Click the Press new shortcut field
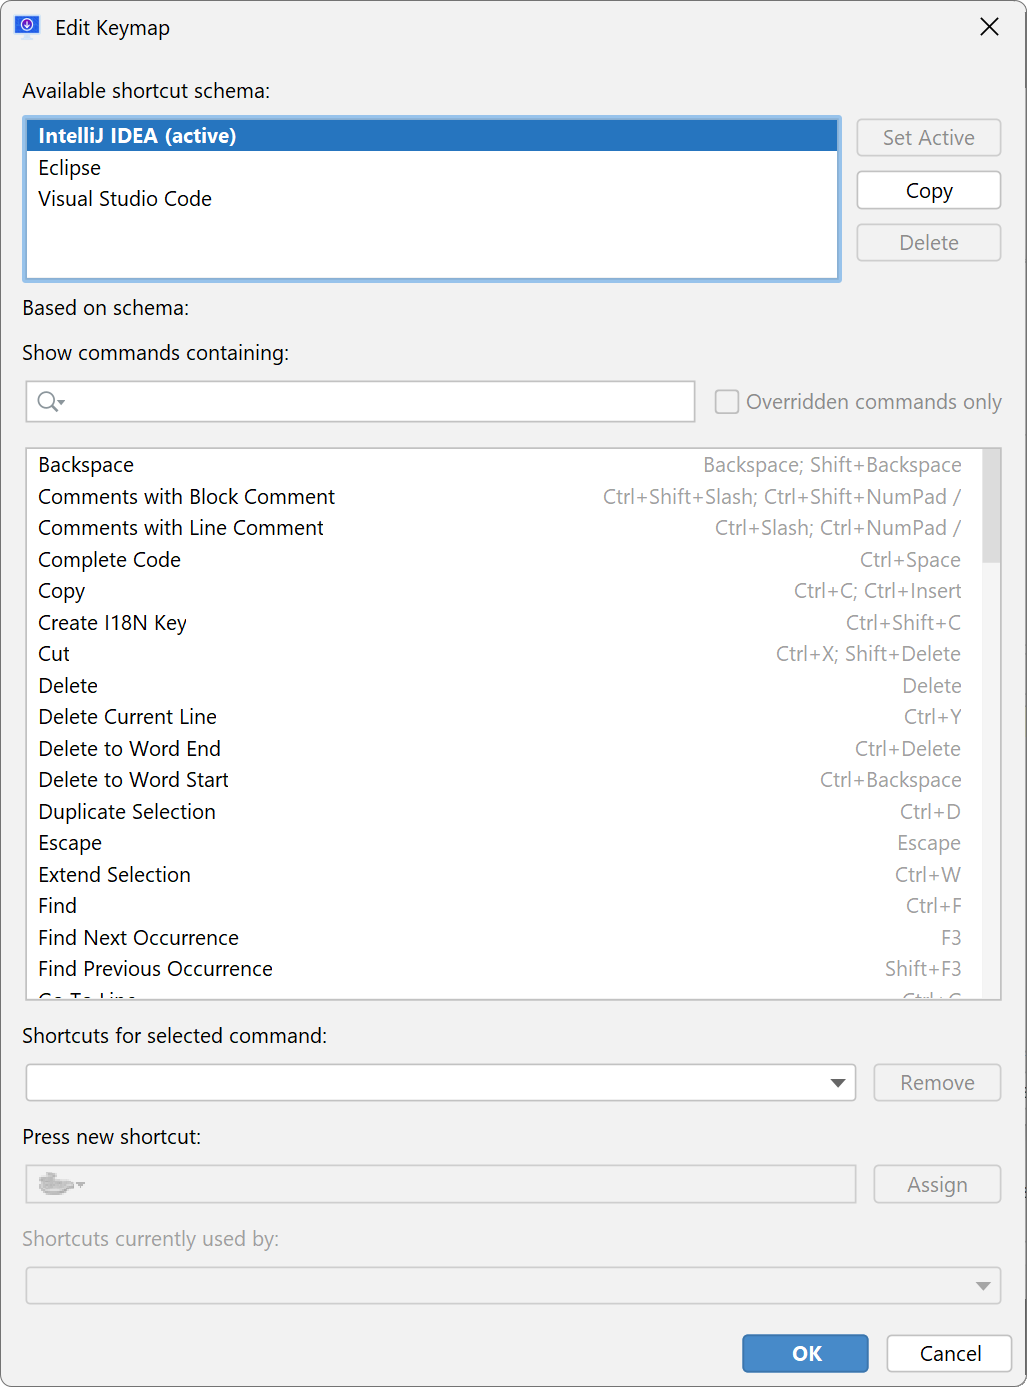 (x=441, y=1184)
